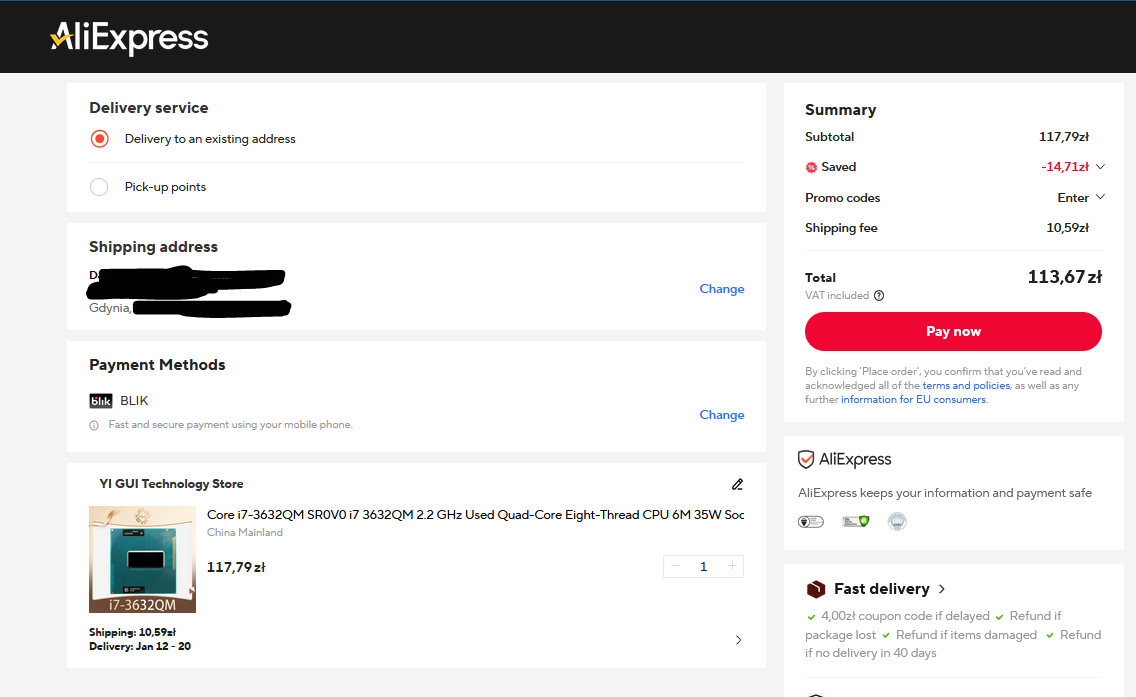Click the item price 117,79 zł
1136x697 pixels.
point(236,567)
